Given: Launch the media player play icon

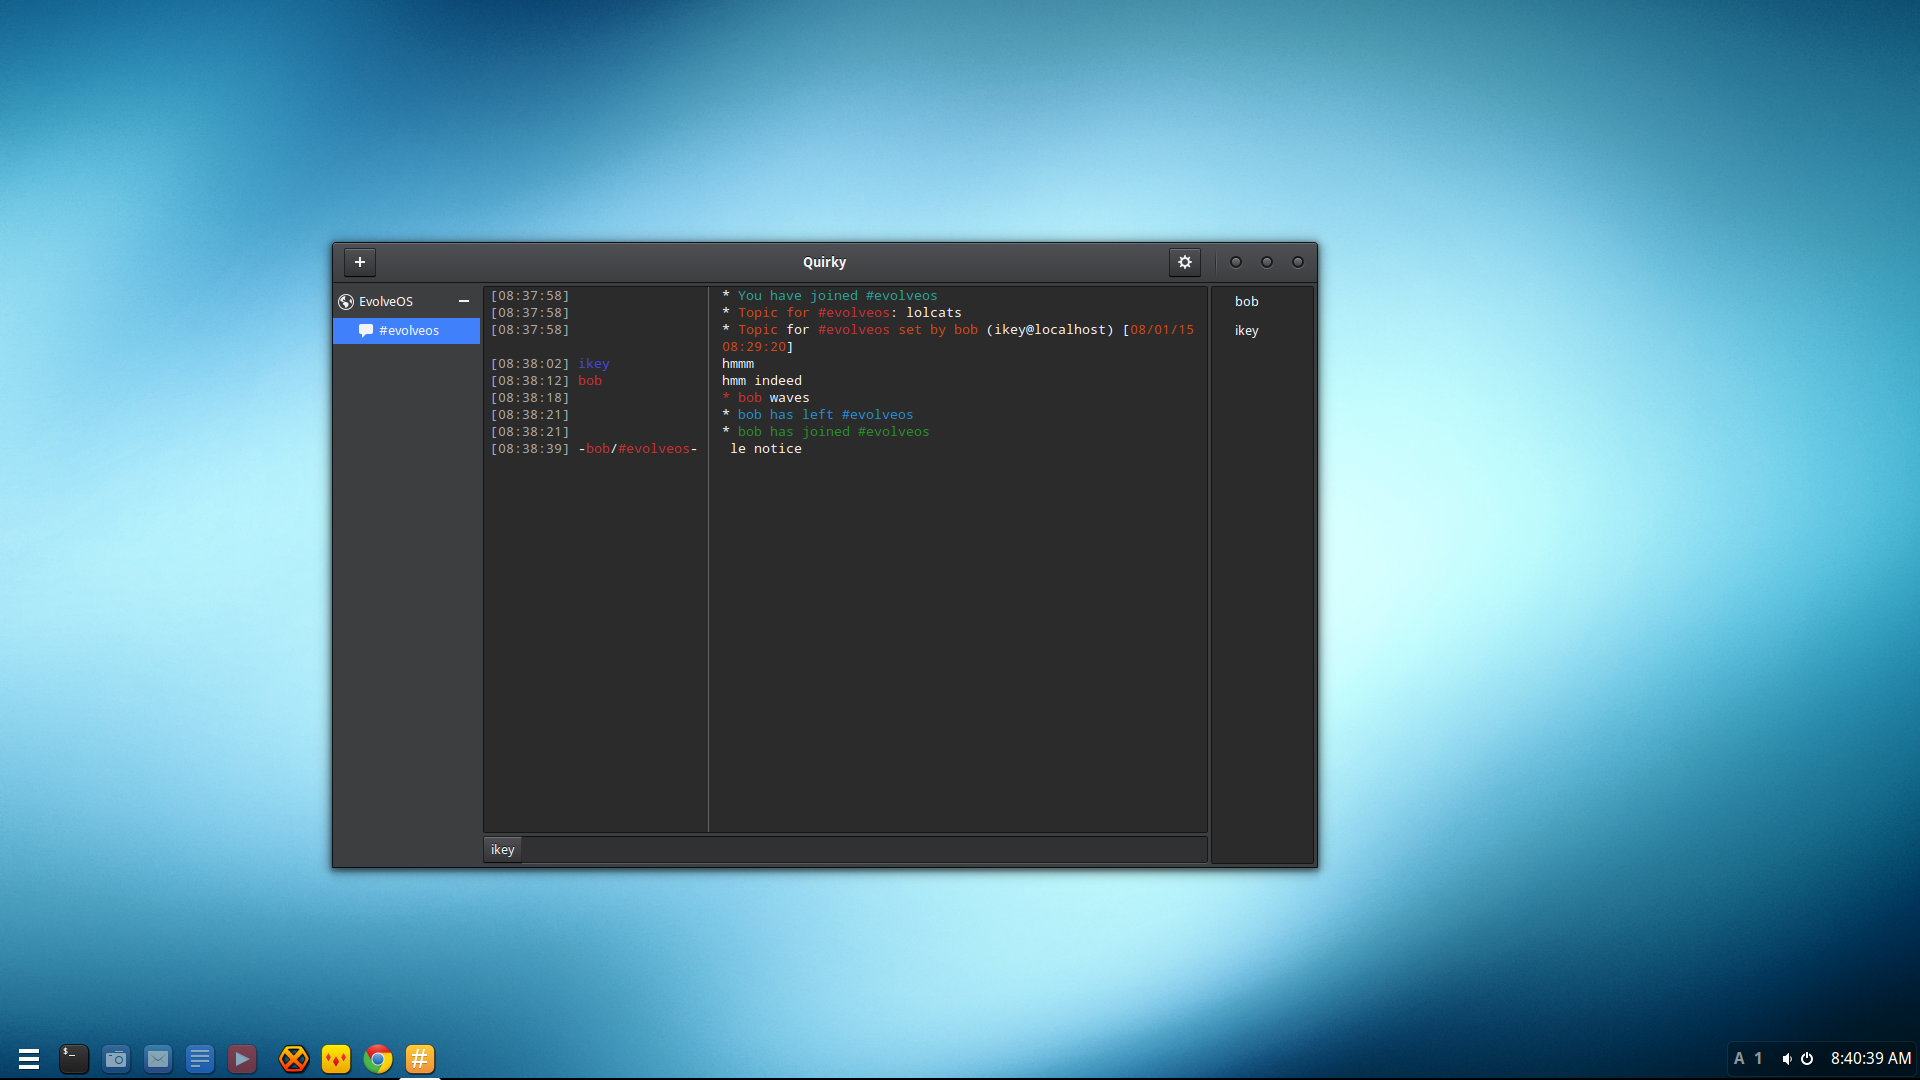Looking at the screenshot, I should pos(242,1058).
